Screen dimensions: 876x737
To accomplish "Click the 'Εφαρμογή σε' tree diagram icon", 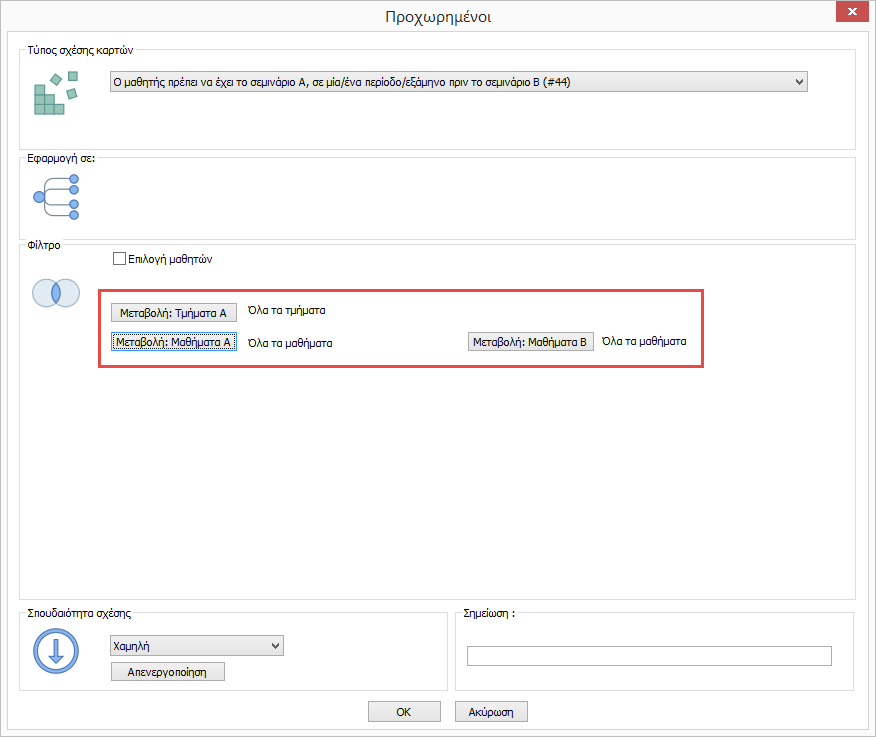I will (x=56, y=197).
